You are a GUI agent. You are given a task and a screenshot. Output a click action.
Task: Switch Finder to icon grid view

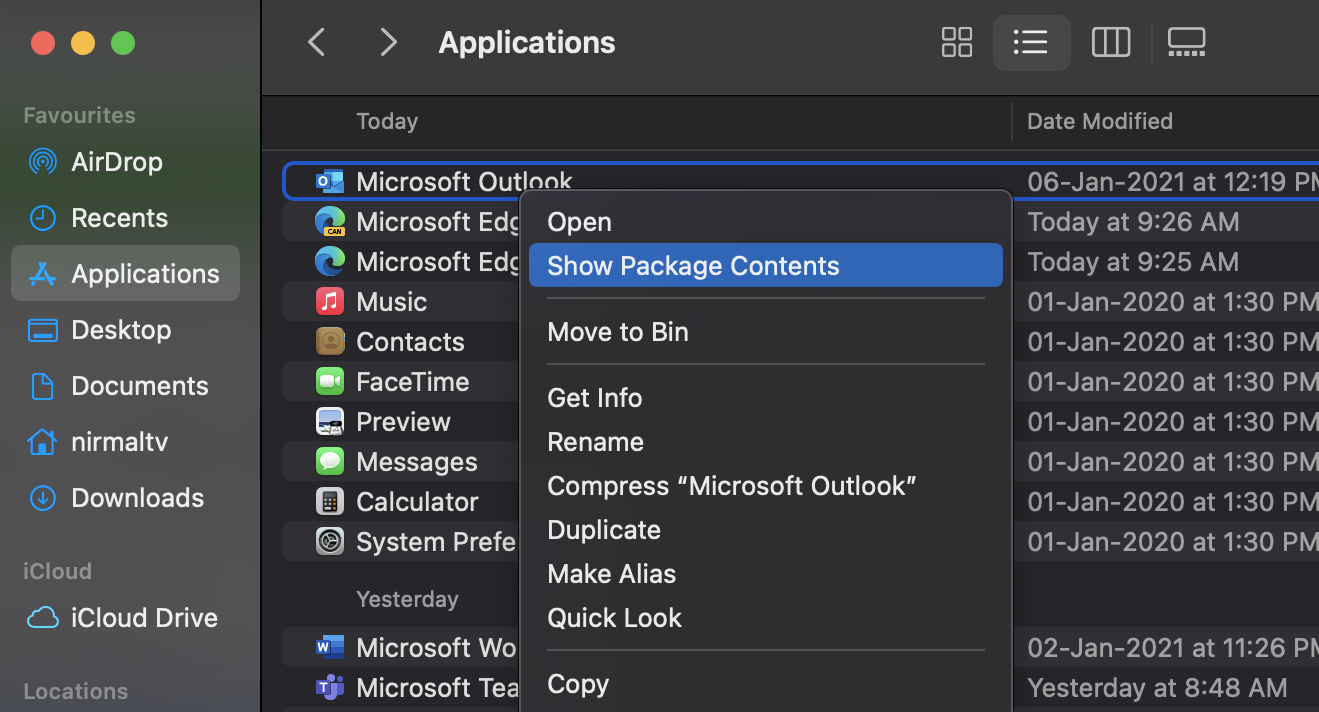(957, 42)
